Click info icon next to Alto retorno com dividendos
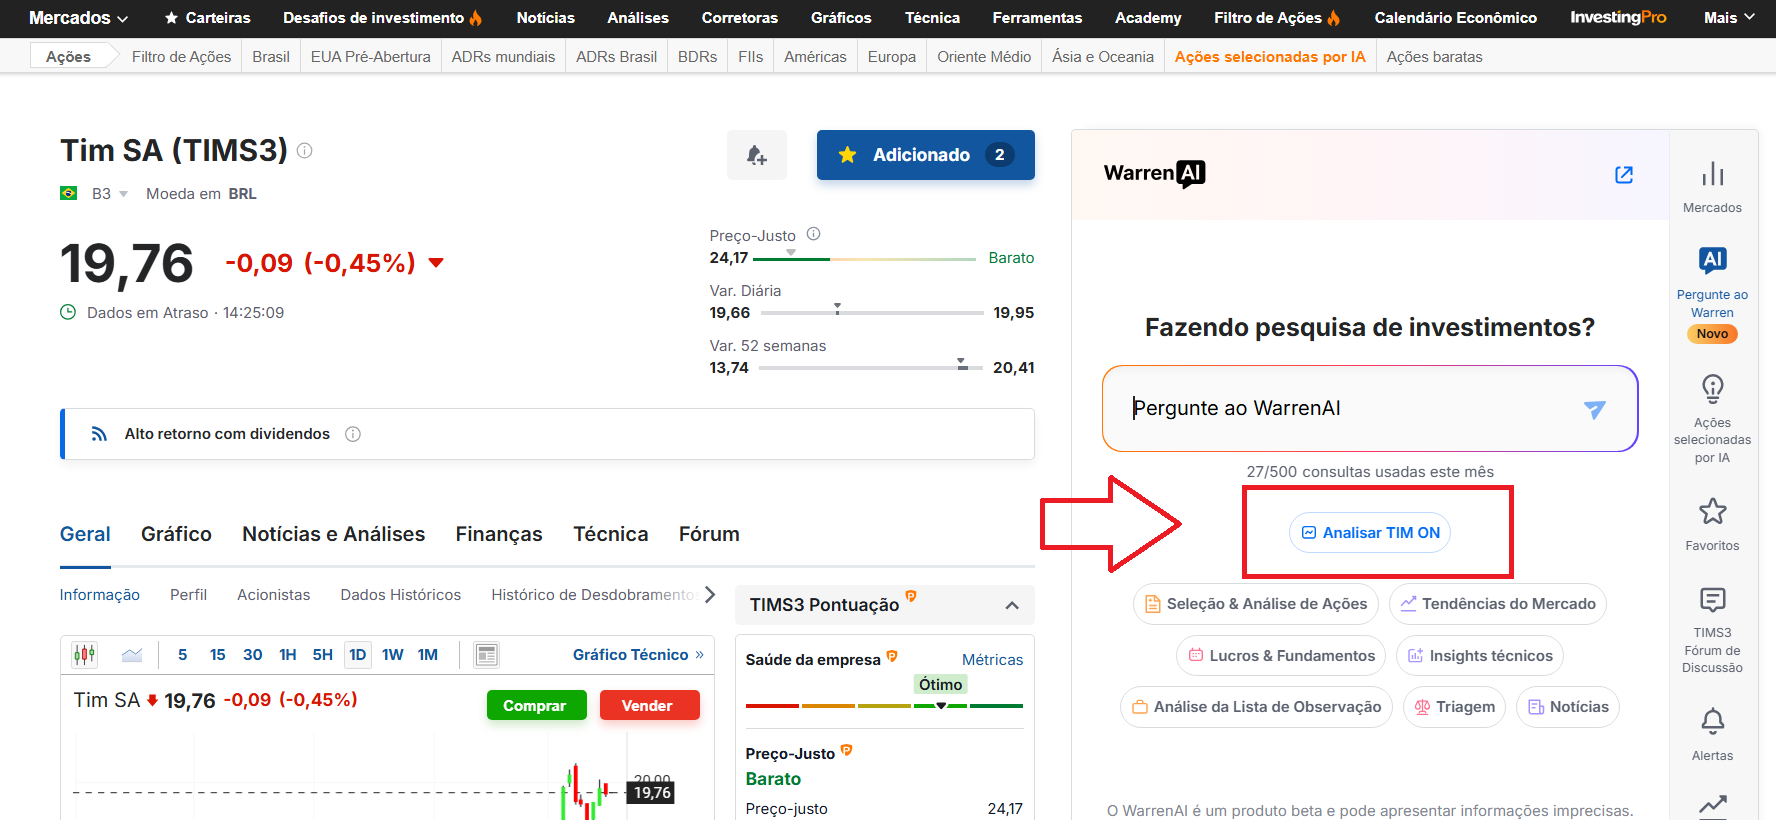 tap(353, 434)
